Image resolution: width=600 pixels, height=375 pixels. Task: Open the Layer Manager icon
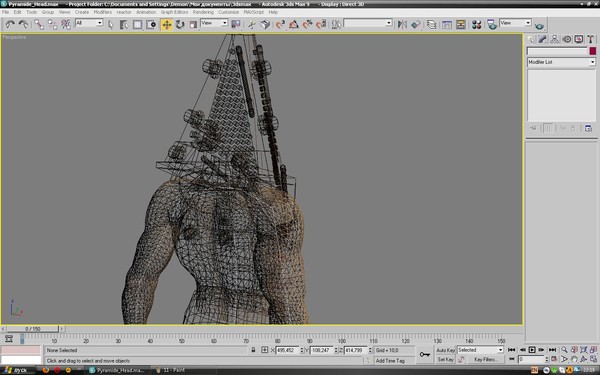[431, 24]
